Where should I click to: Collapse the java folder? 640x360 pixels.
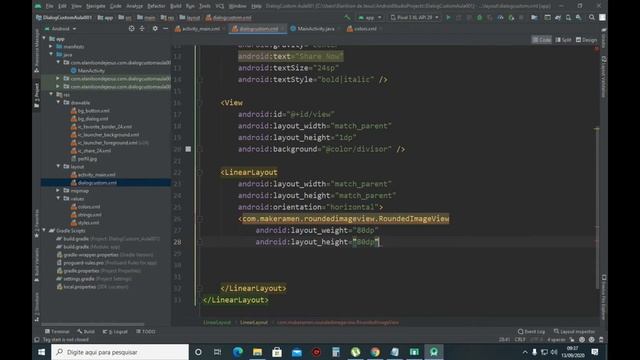pos(51,54)
